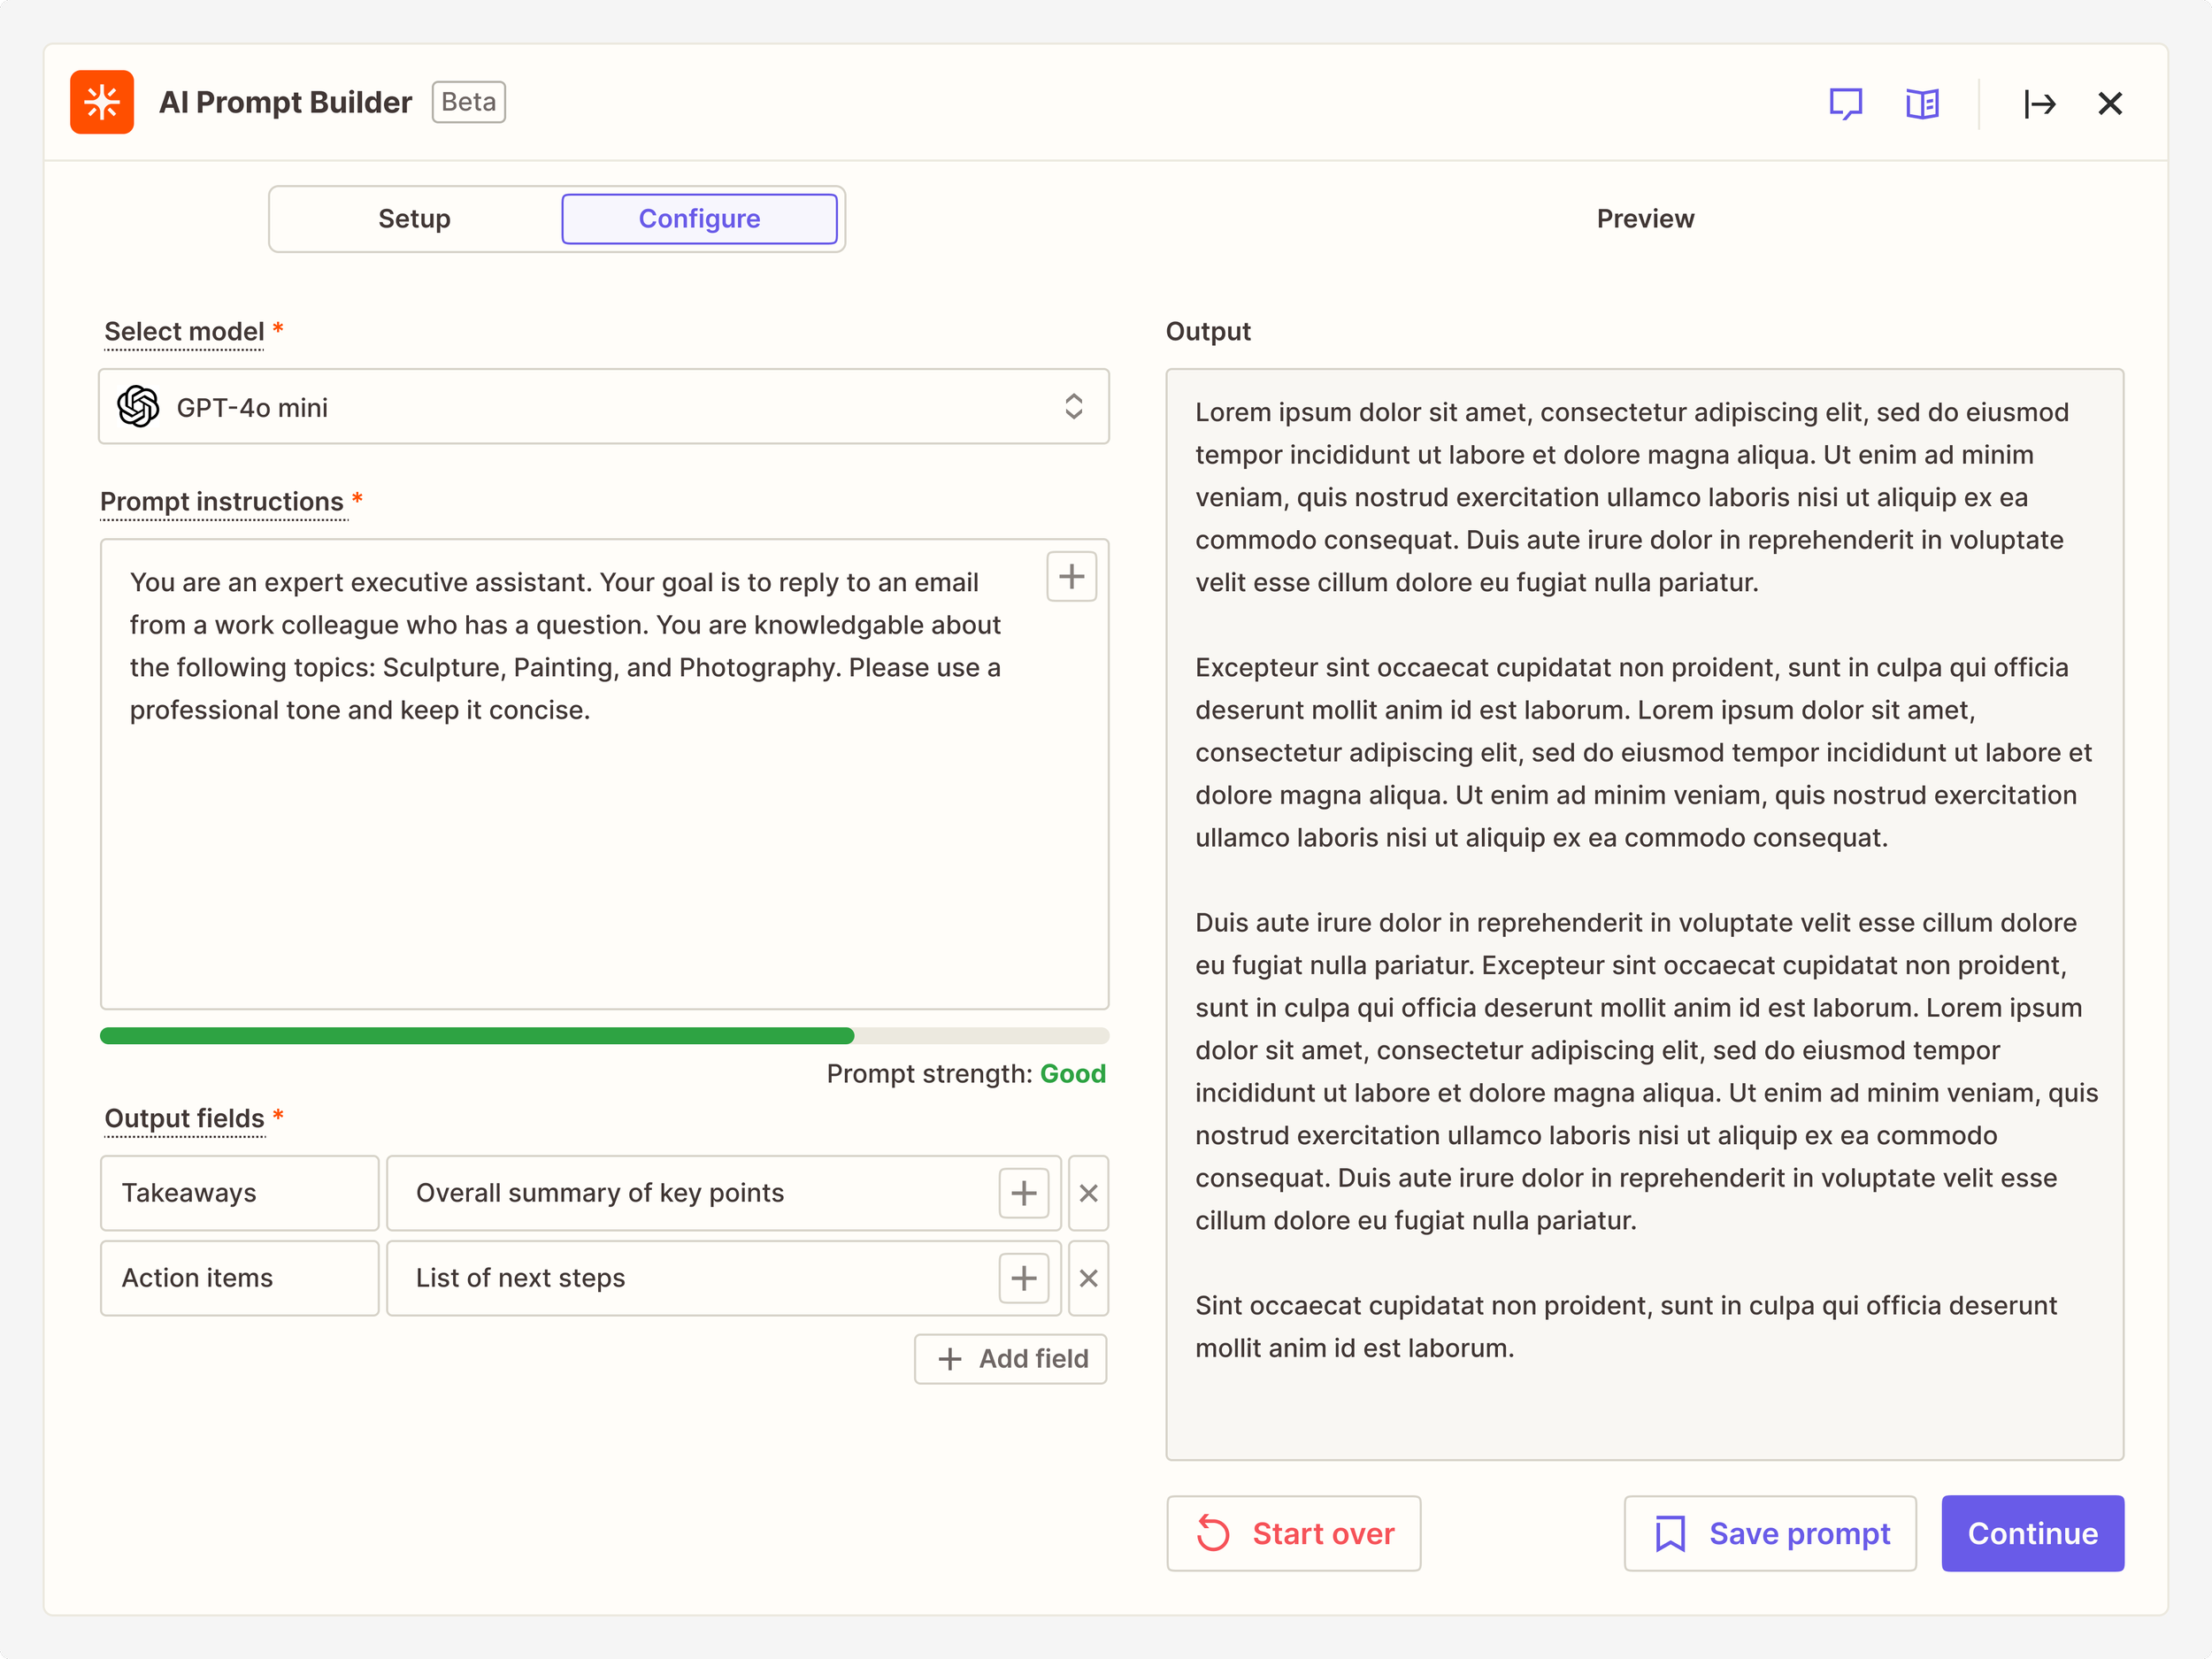Switch to the Setup tab

point(414,219)
